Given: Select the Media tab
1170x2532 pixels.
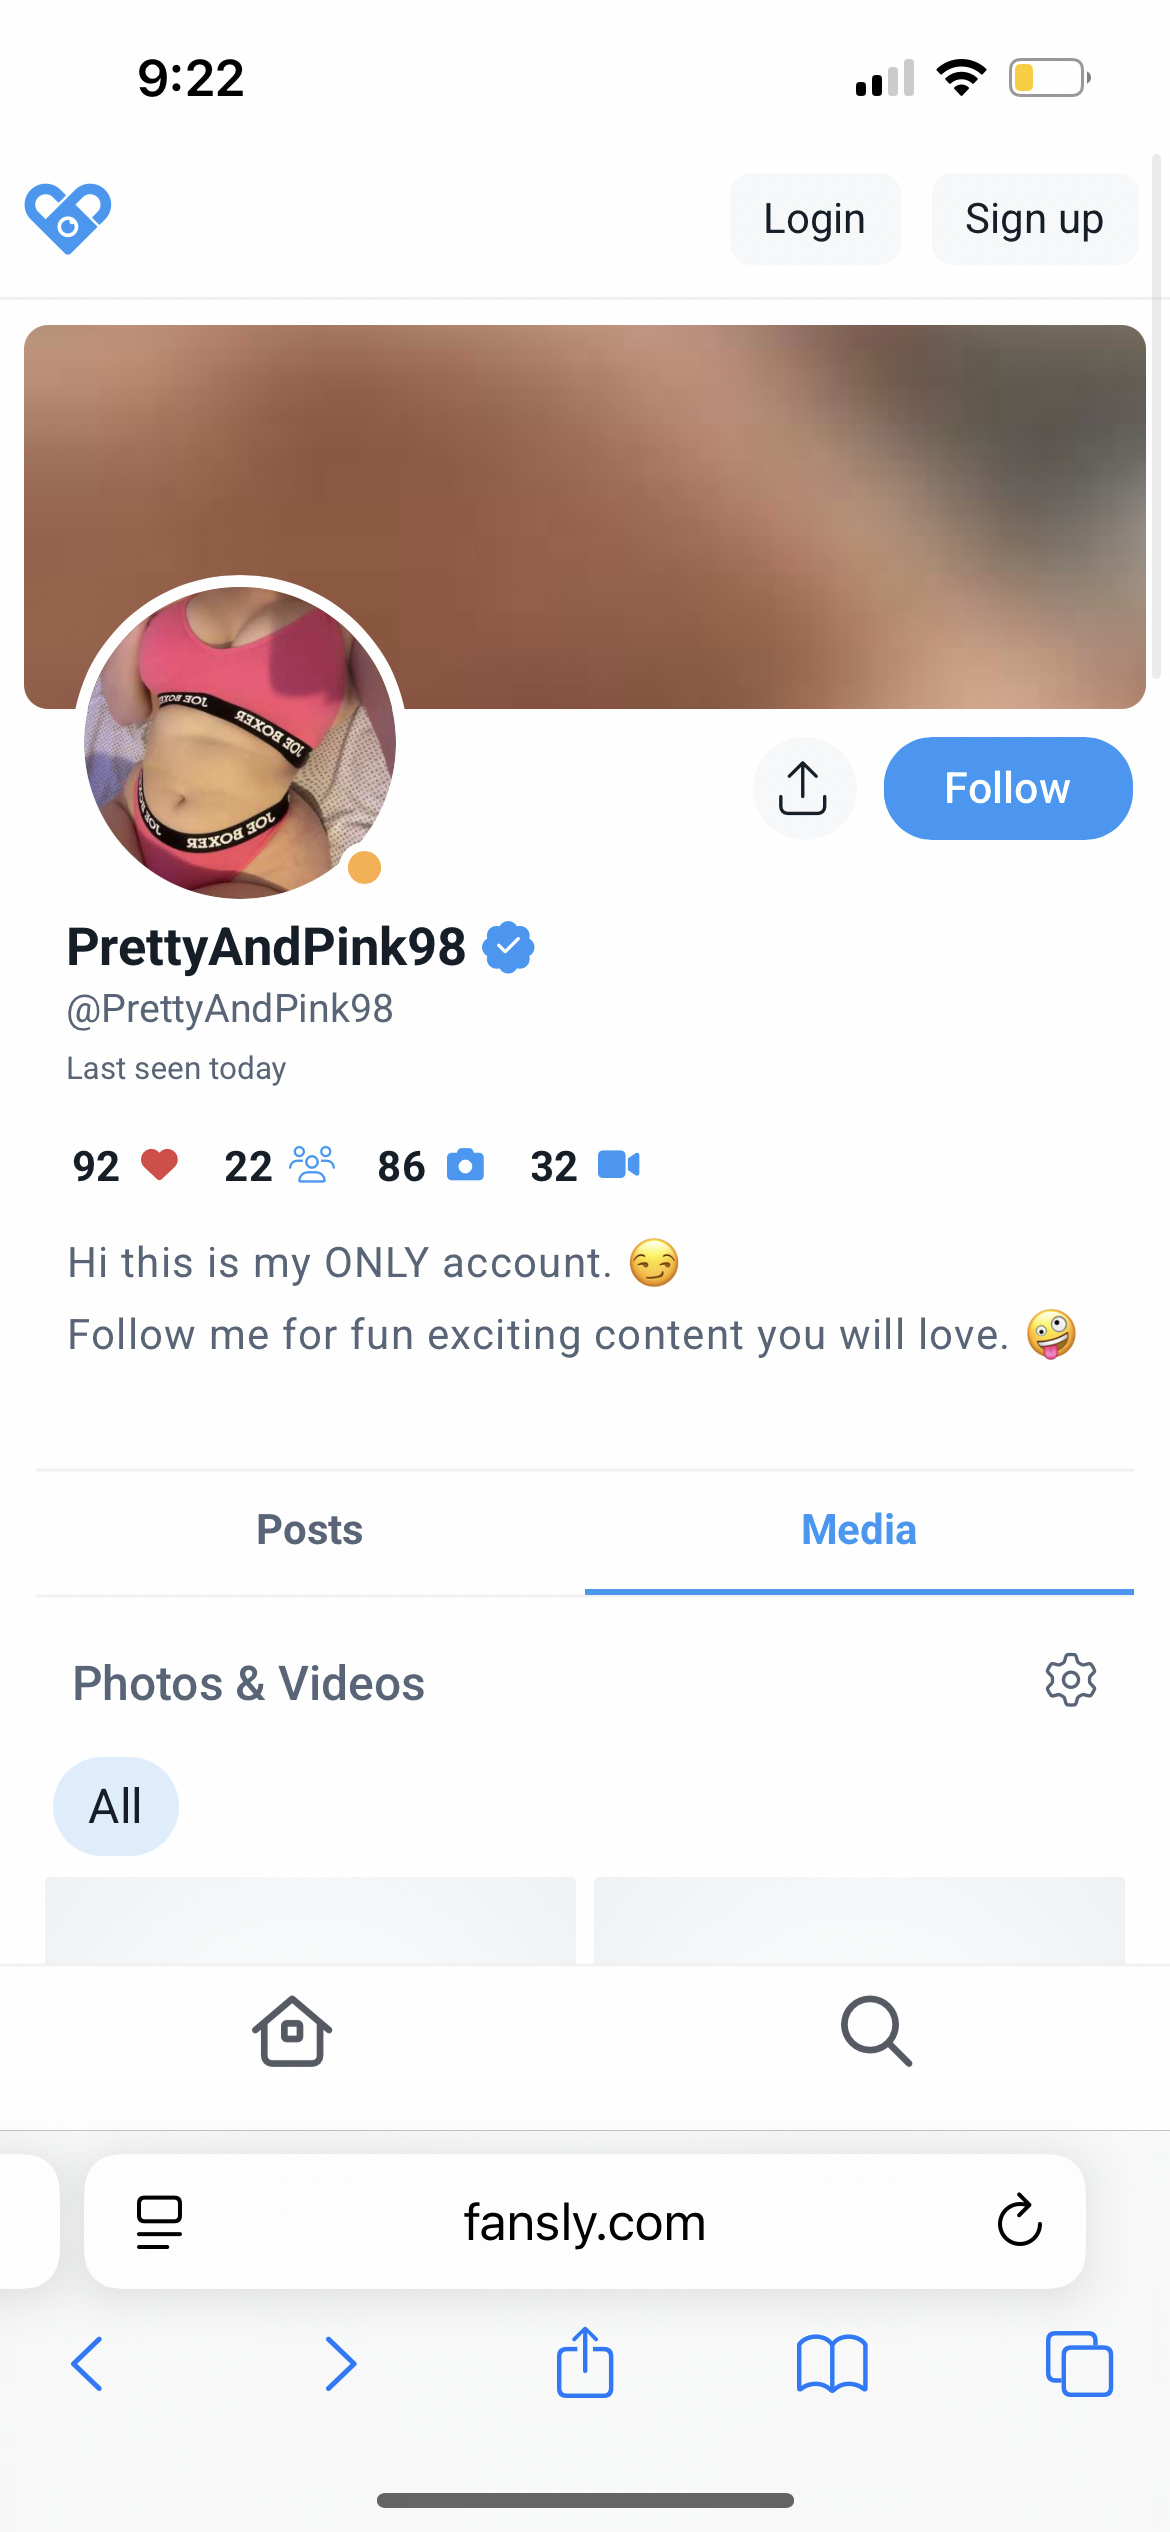Looking at the screenshot, I should pos(859,1530).
